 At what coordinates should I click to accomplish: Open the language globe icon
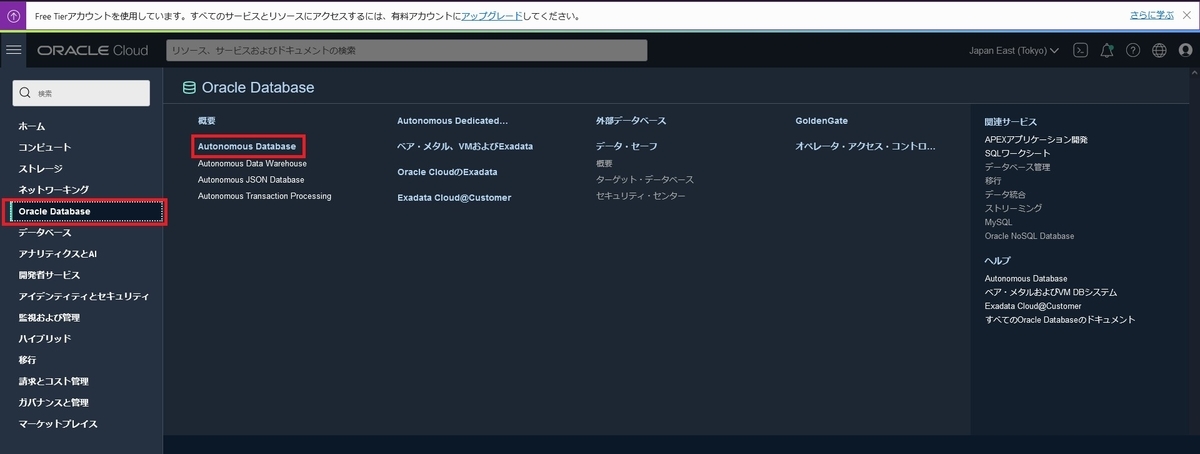coord(1159,50)
